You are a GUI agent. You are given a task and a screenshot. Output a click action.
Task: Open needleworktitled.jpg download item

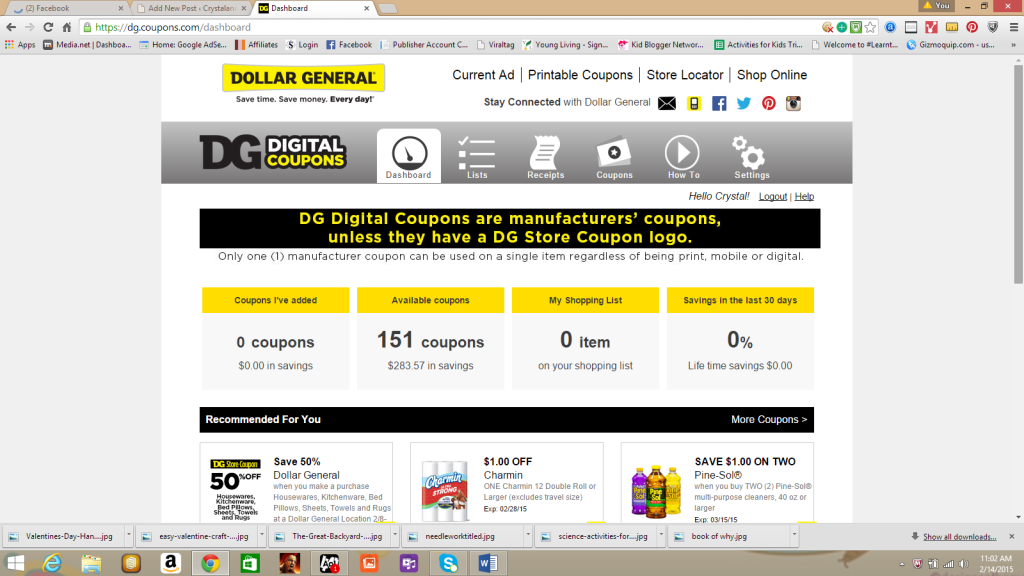pyautogui.click(x=463, y=536)
